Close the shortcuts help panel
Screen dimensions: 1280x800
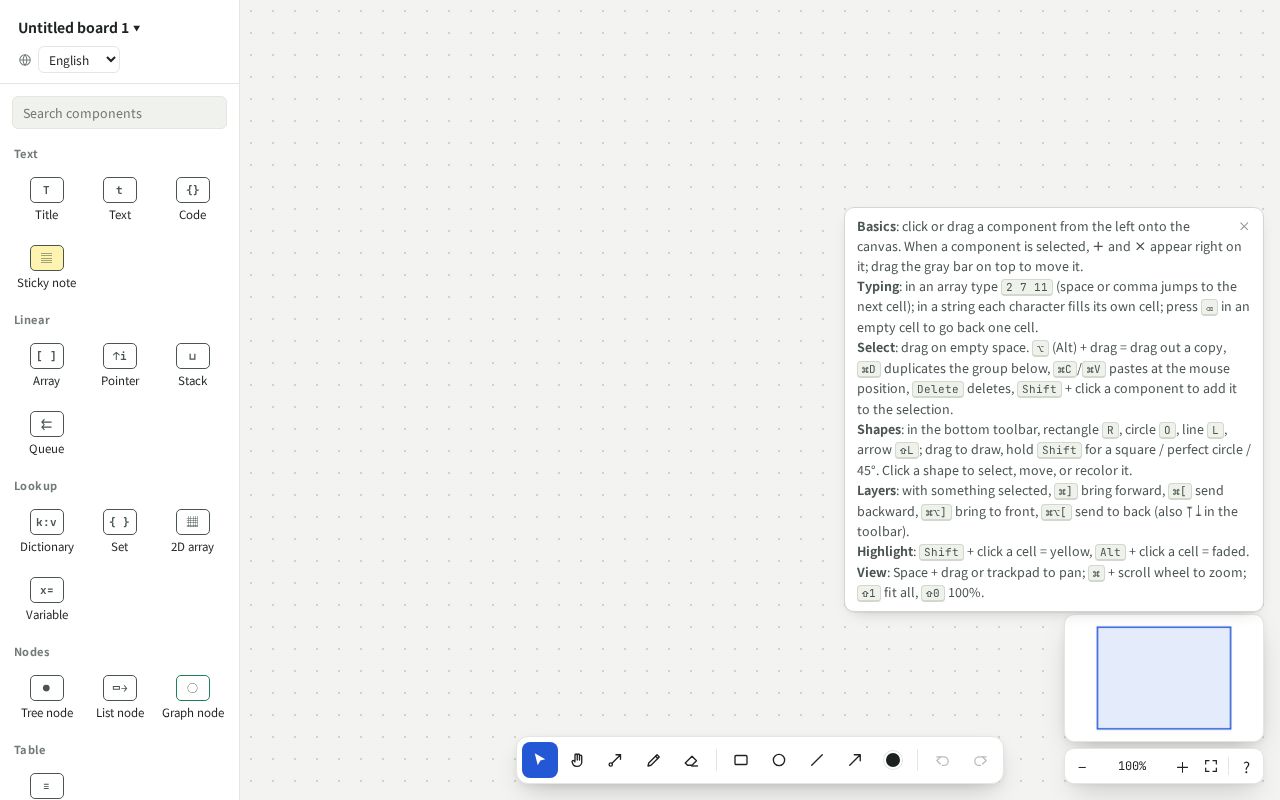point(1244,226)
